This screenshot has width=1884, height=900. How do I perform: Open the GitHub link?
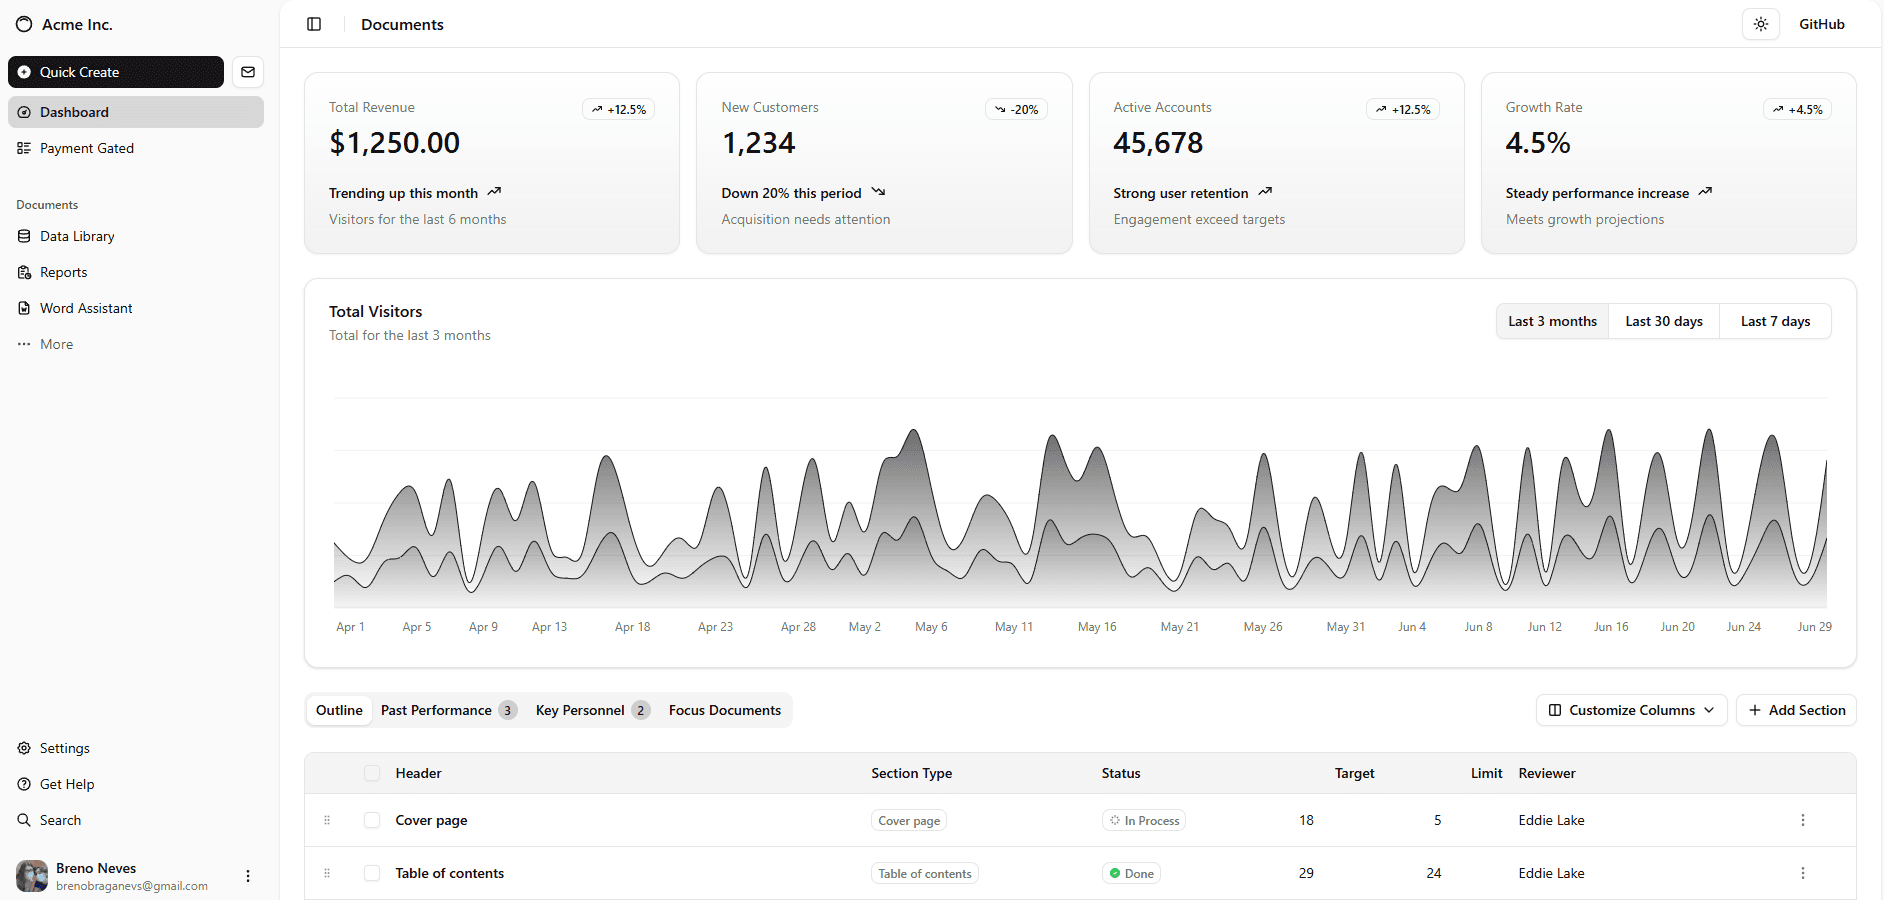(1821, 24)
